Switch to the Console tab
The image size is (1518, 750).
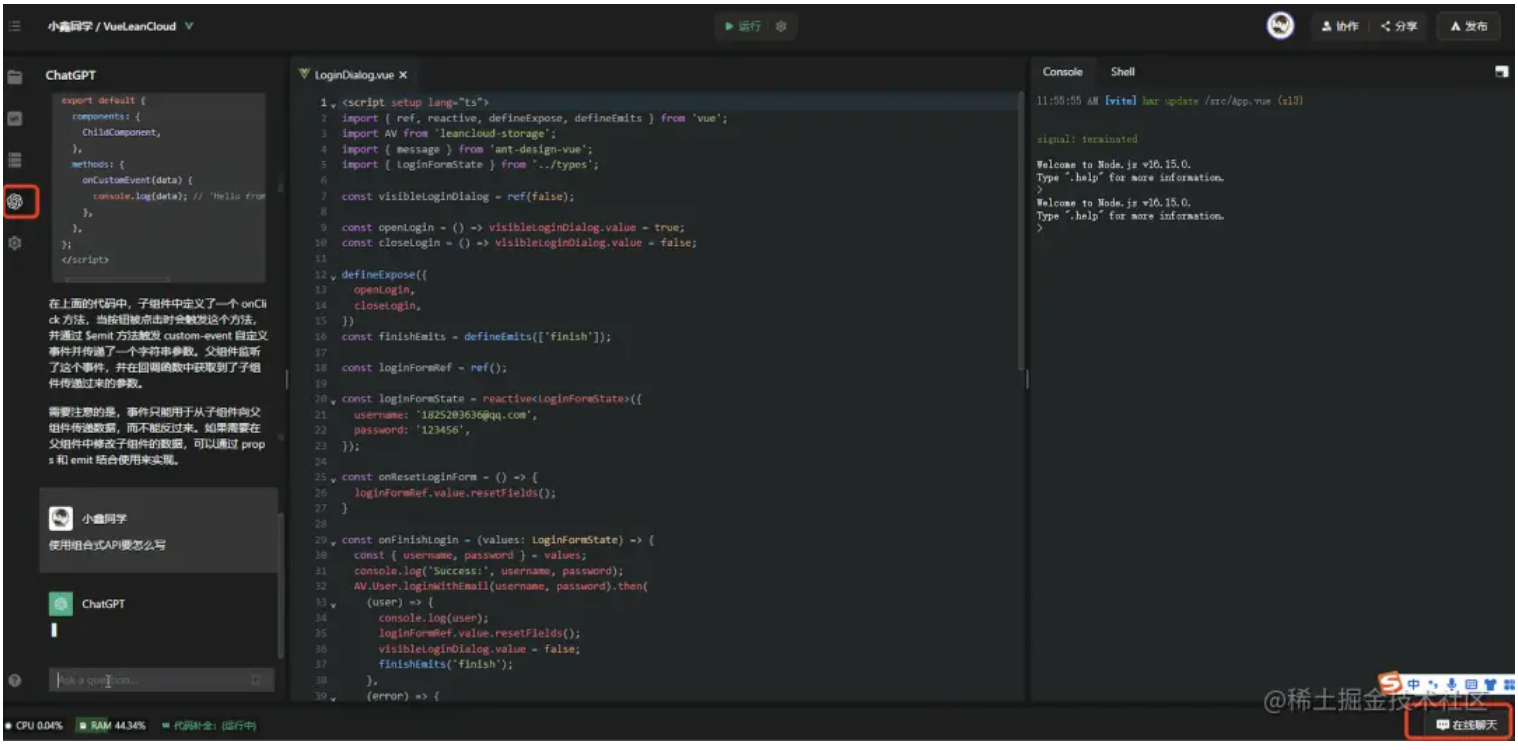[x=1062, y=72]
